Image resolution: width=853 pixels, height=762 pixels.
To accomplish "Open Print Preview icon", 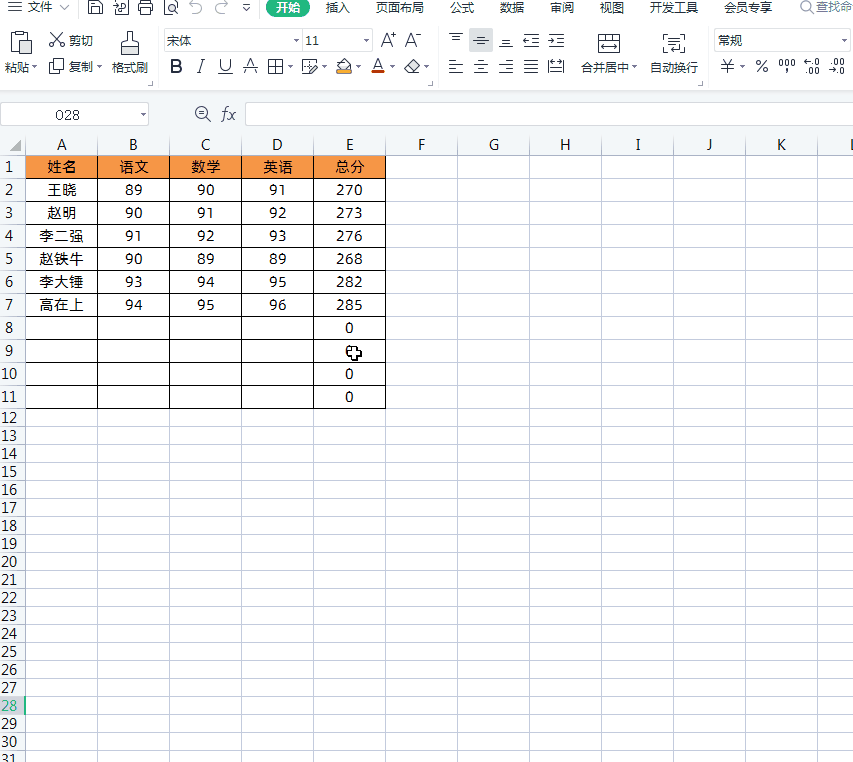I will (171, 7).
